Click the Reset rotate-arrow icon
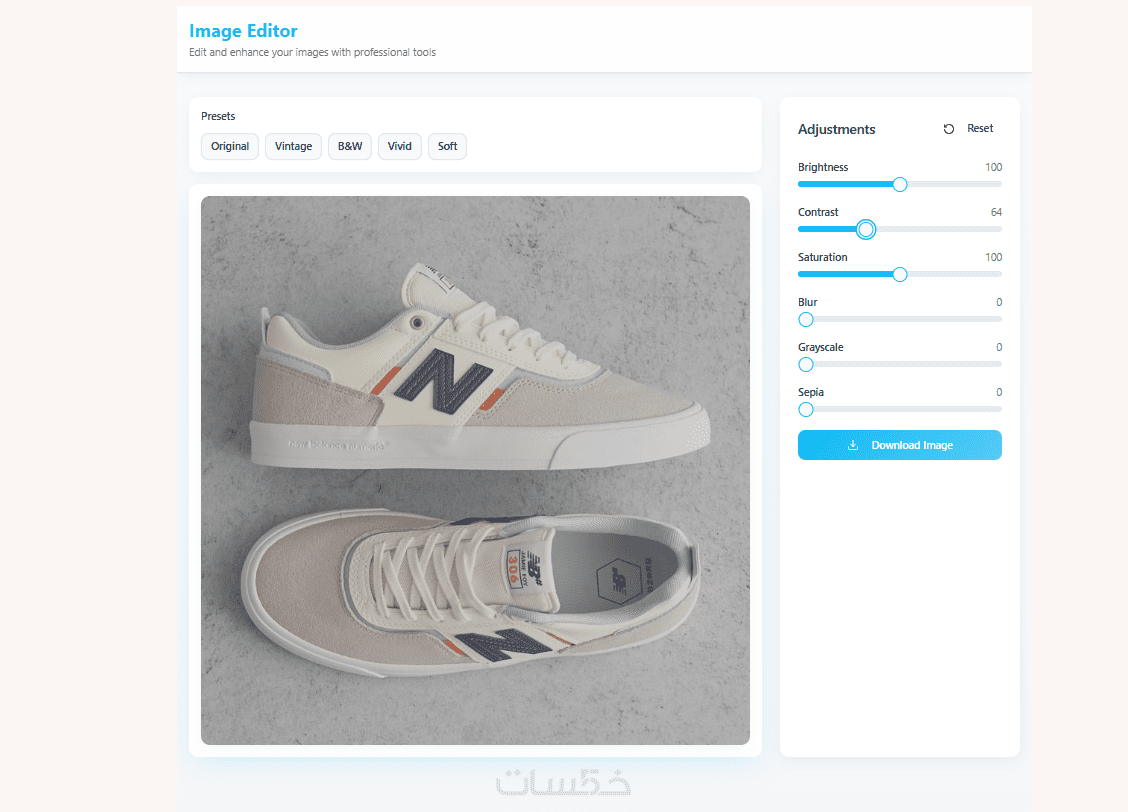 coord(949,129)
